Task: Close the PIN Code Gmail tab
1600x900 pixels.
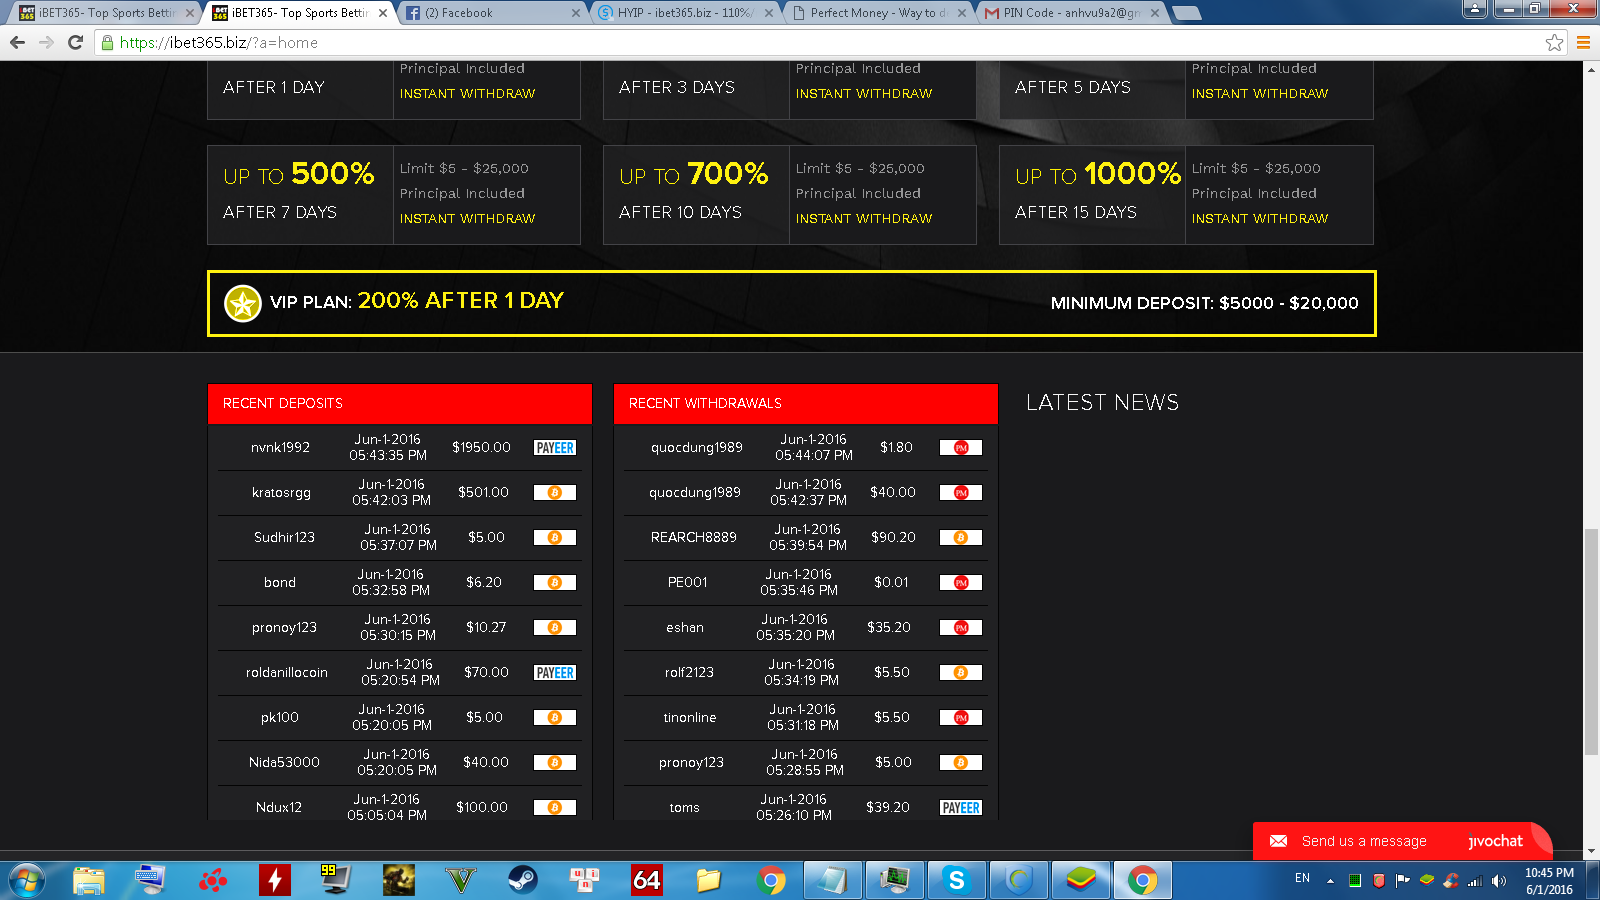Action: 1155,13
